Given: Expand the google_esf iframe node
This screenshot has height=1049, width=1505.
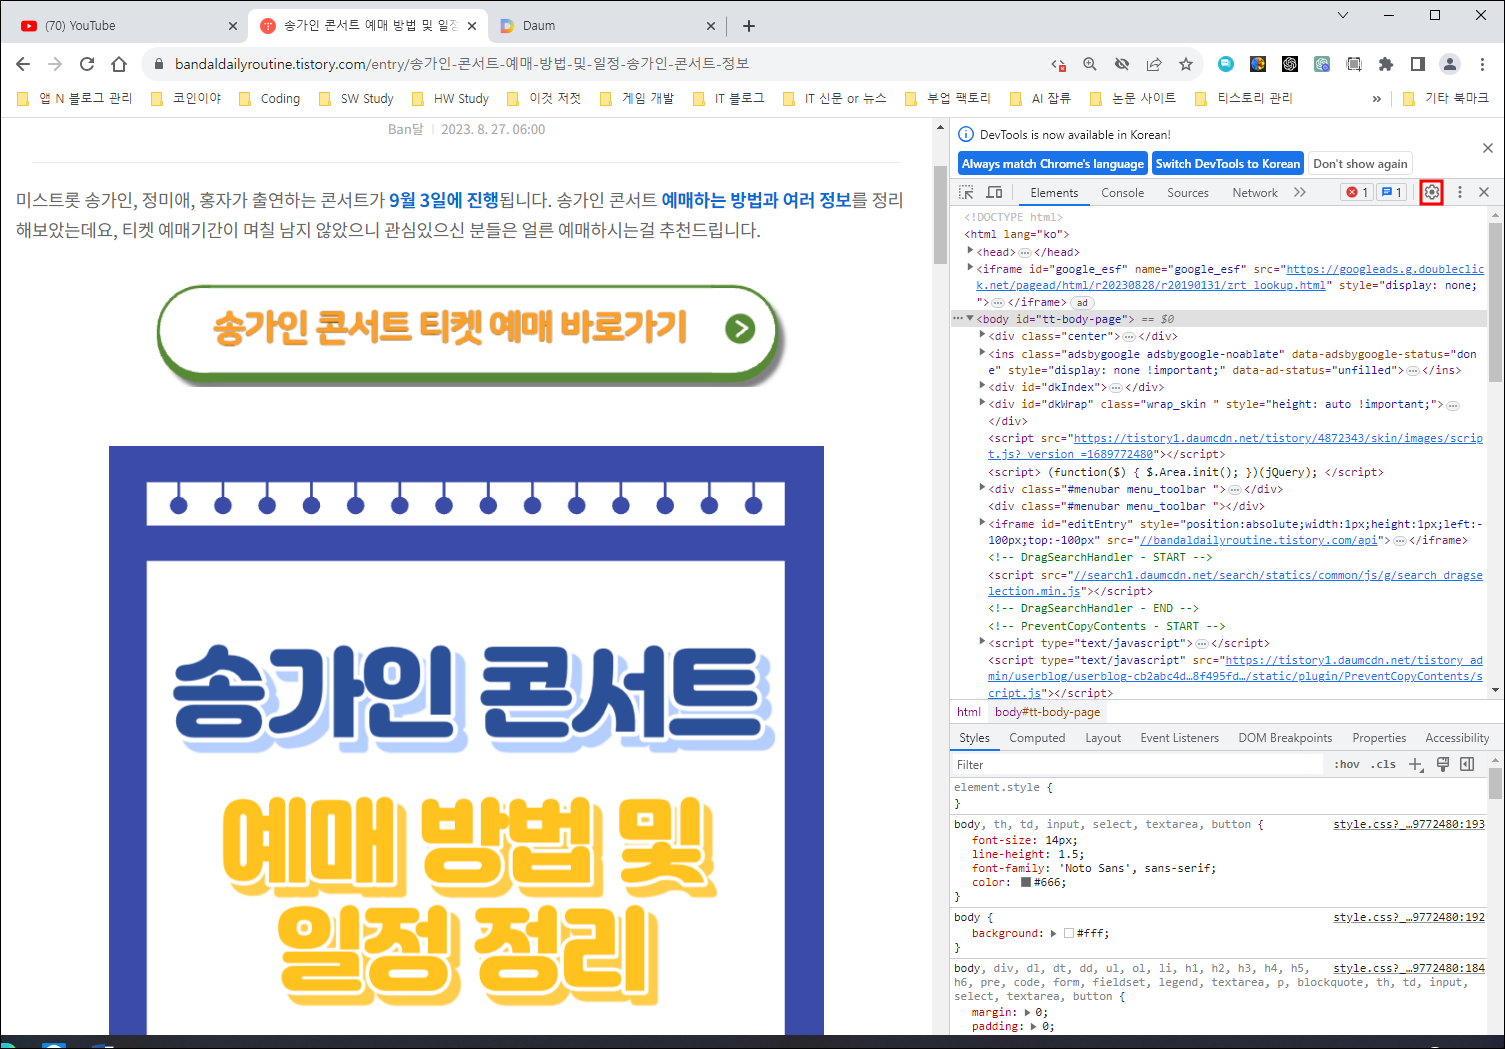Looking at the screenshot, I should point(970,268).
